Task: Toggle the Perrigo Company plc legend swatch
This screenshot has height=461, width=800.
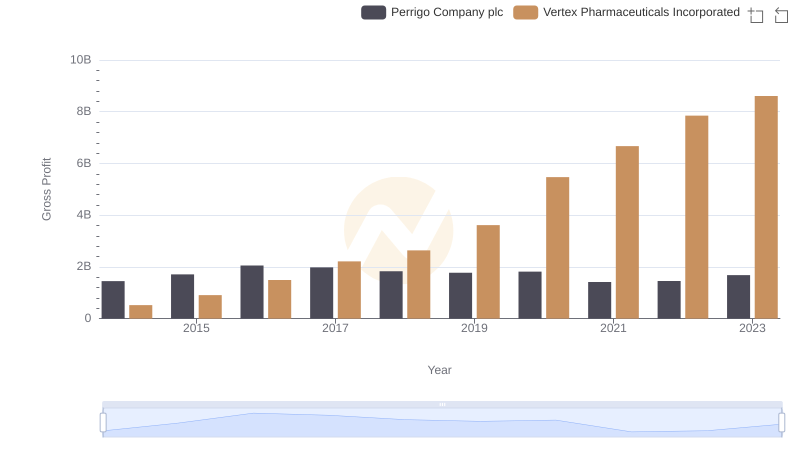Action: click(374, 13)
